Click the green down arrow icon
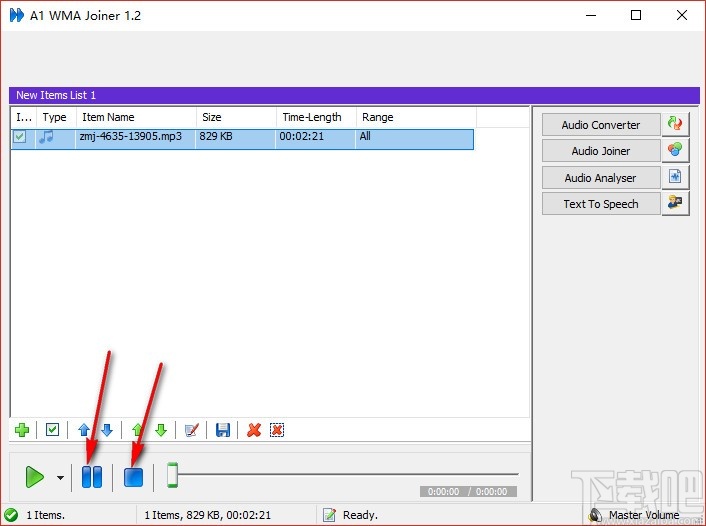Viewport: 706px width, 526px height. [x=161, y=430]
